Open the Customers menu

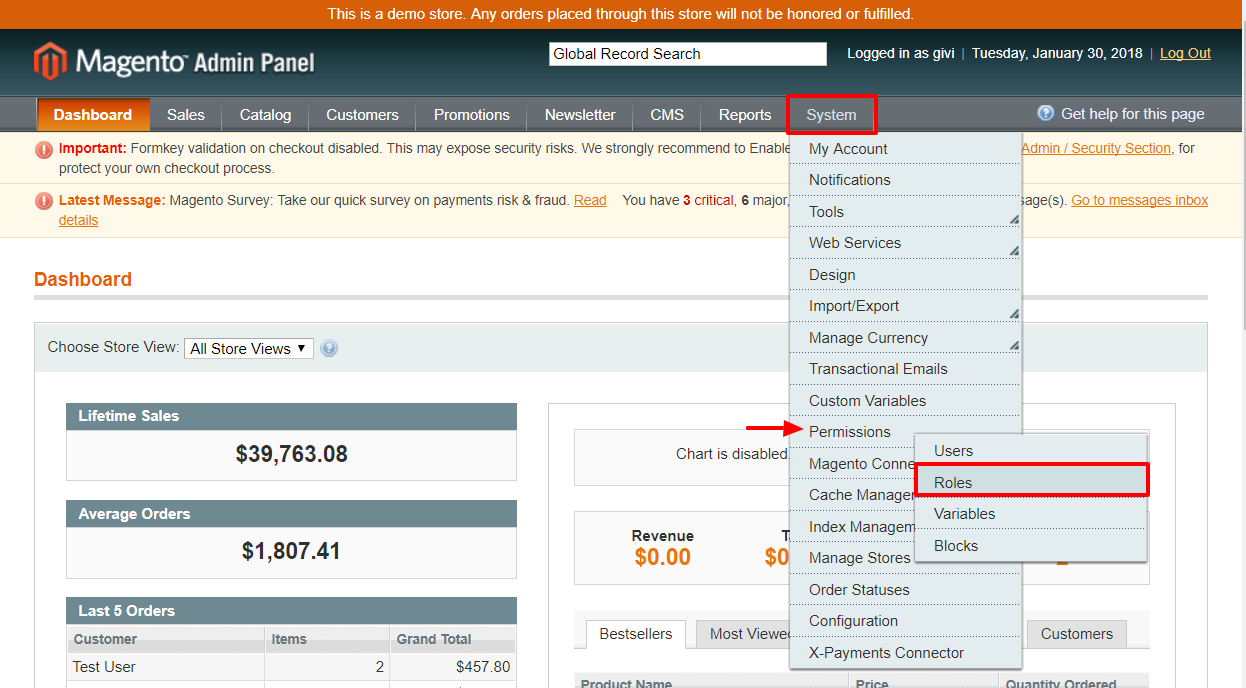click(362, 115)
